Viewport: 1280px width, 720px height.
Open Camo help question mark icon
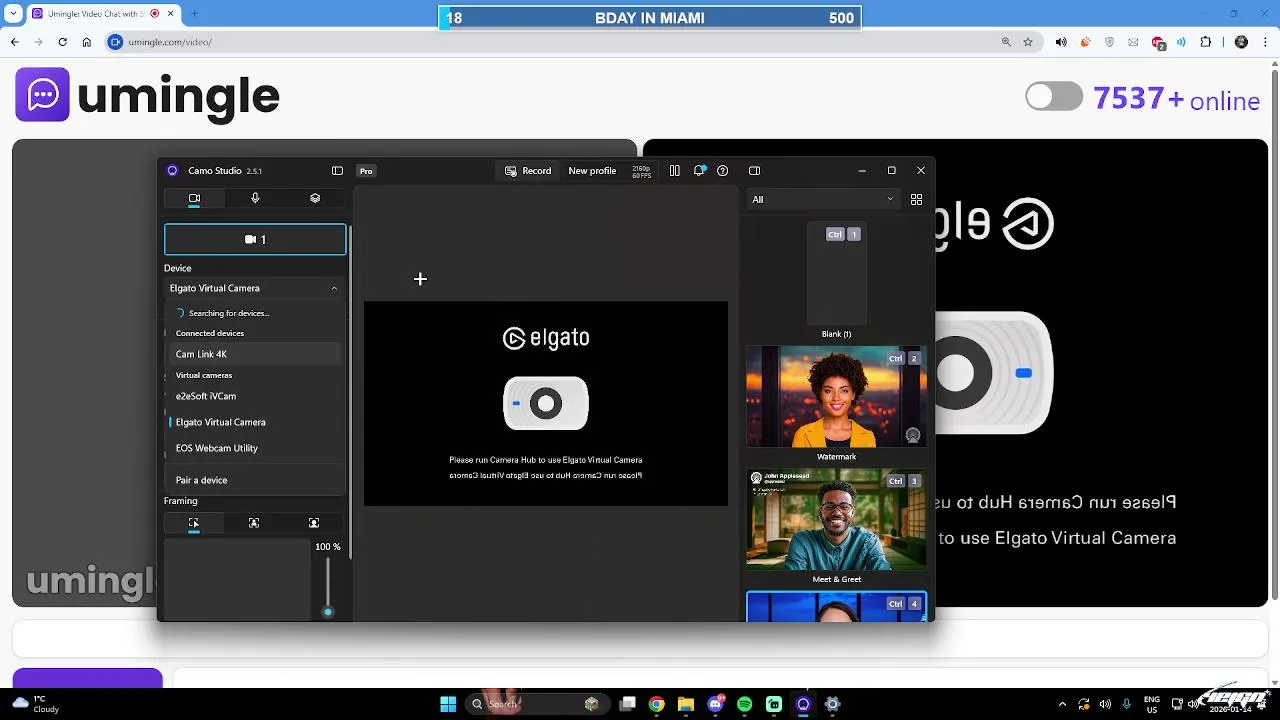pyautogui.click(x=723, y=171)
